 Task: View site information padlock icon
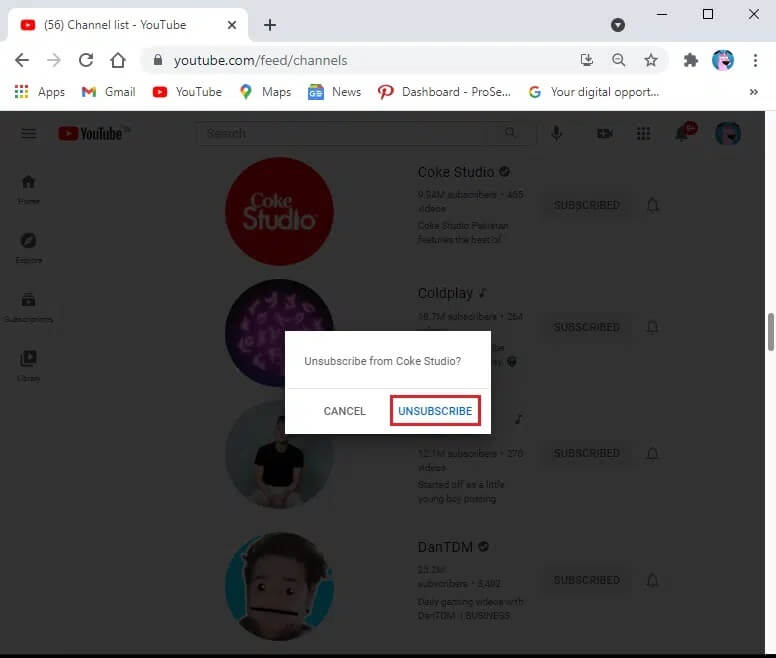[x=158, y=60]
